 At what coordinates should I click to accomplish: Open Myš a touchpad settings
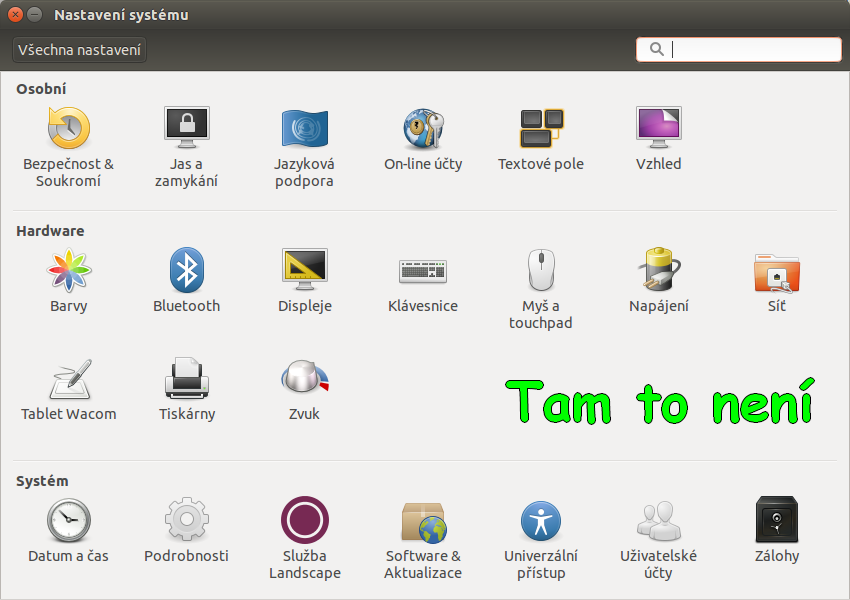(541, 289)
